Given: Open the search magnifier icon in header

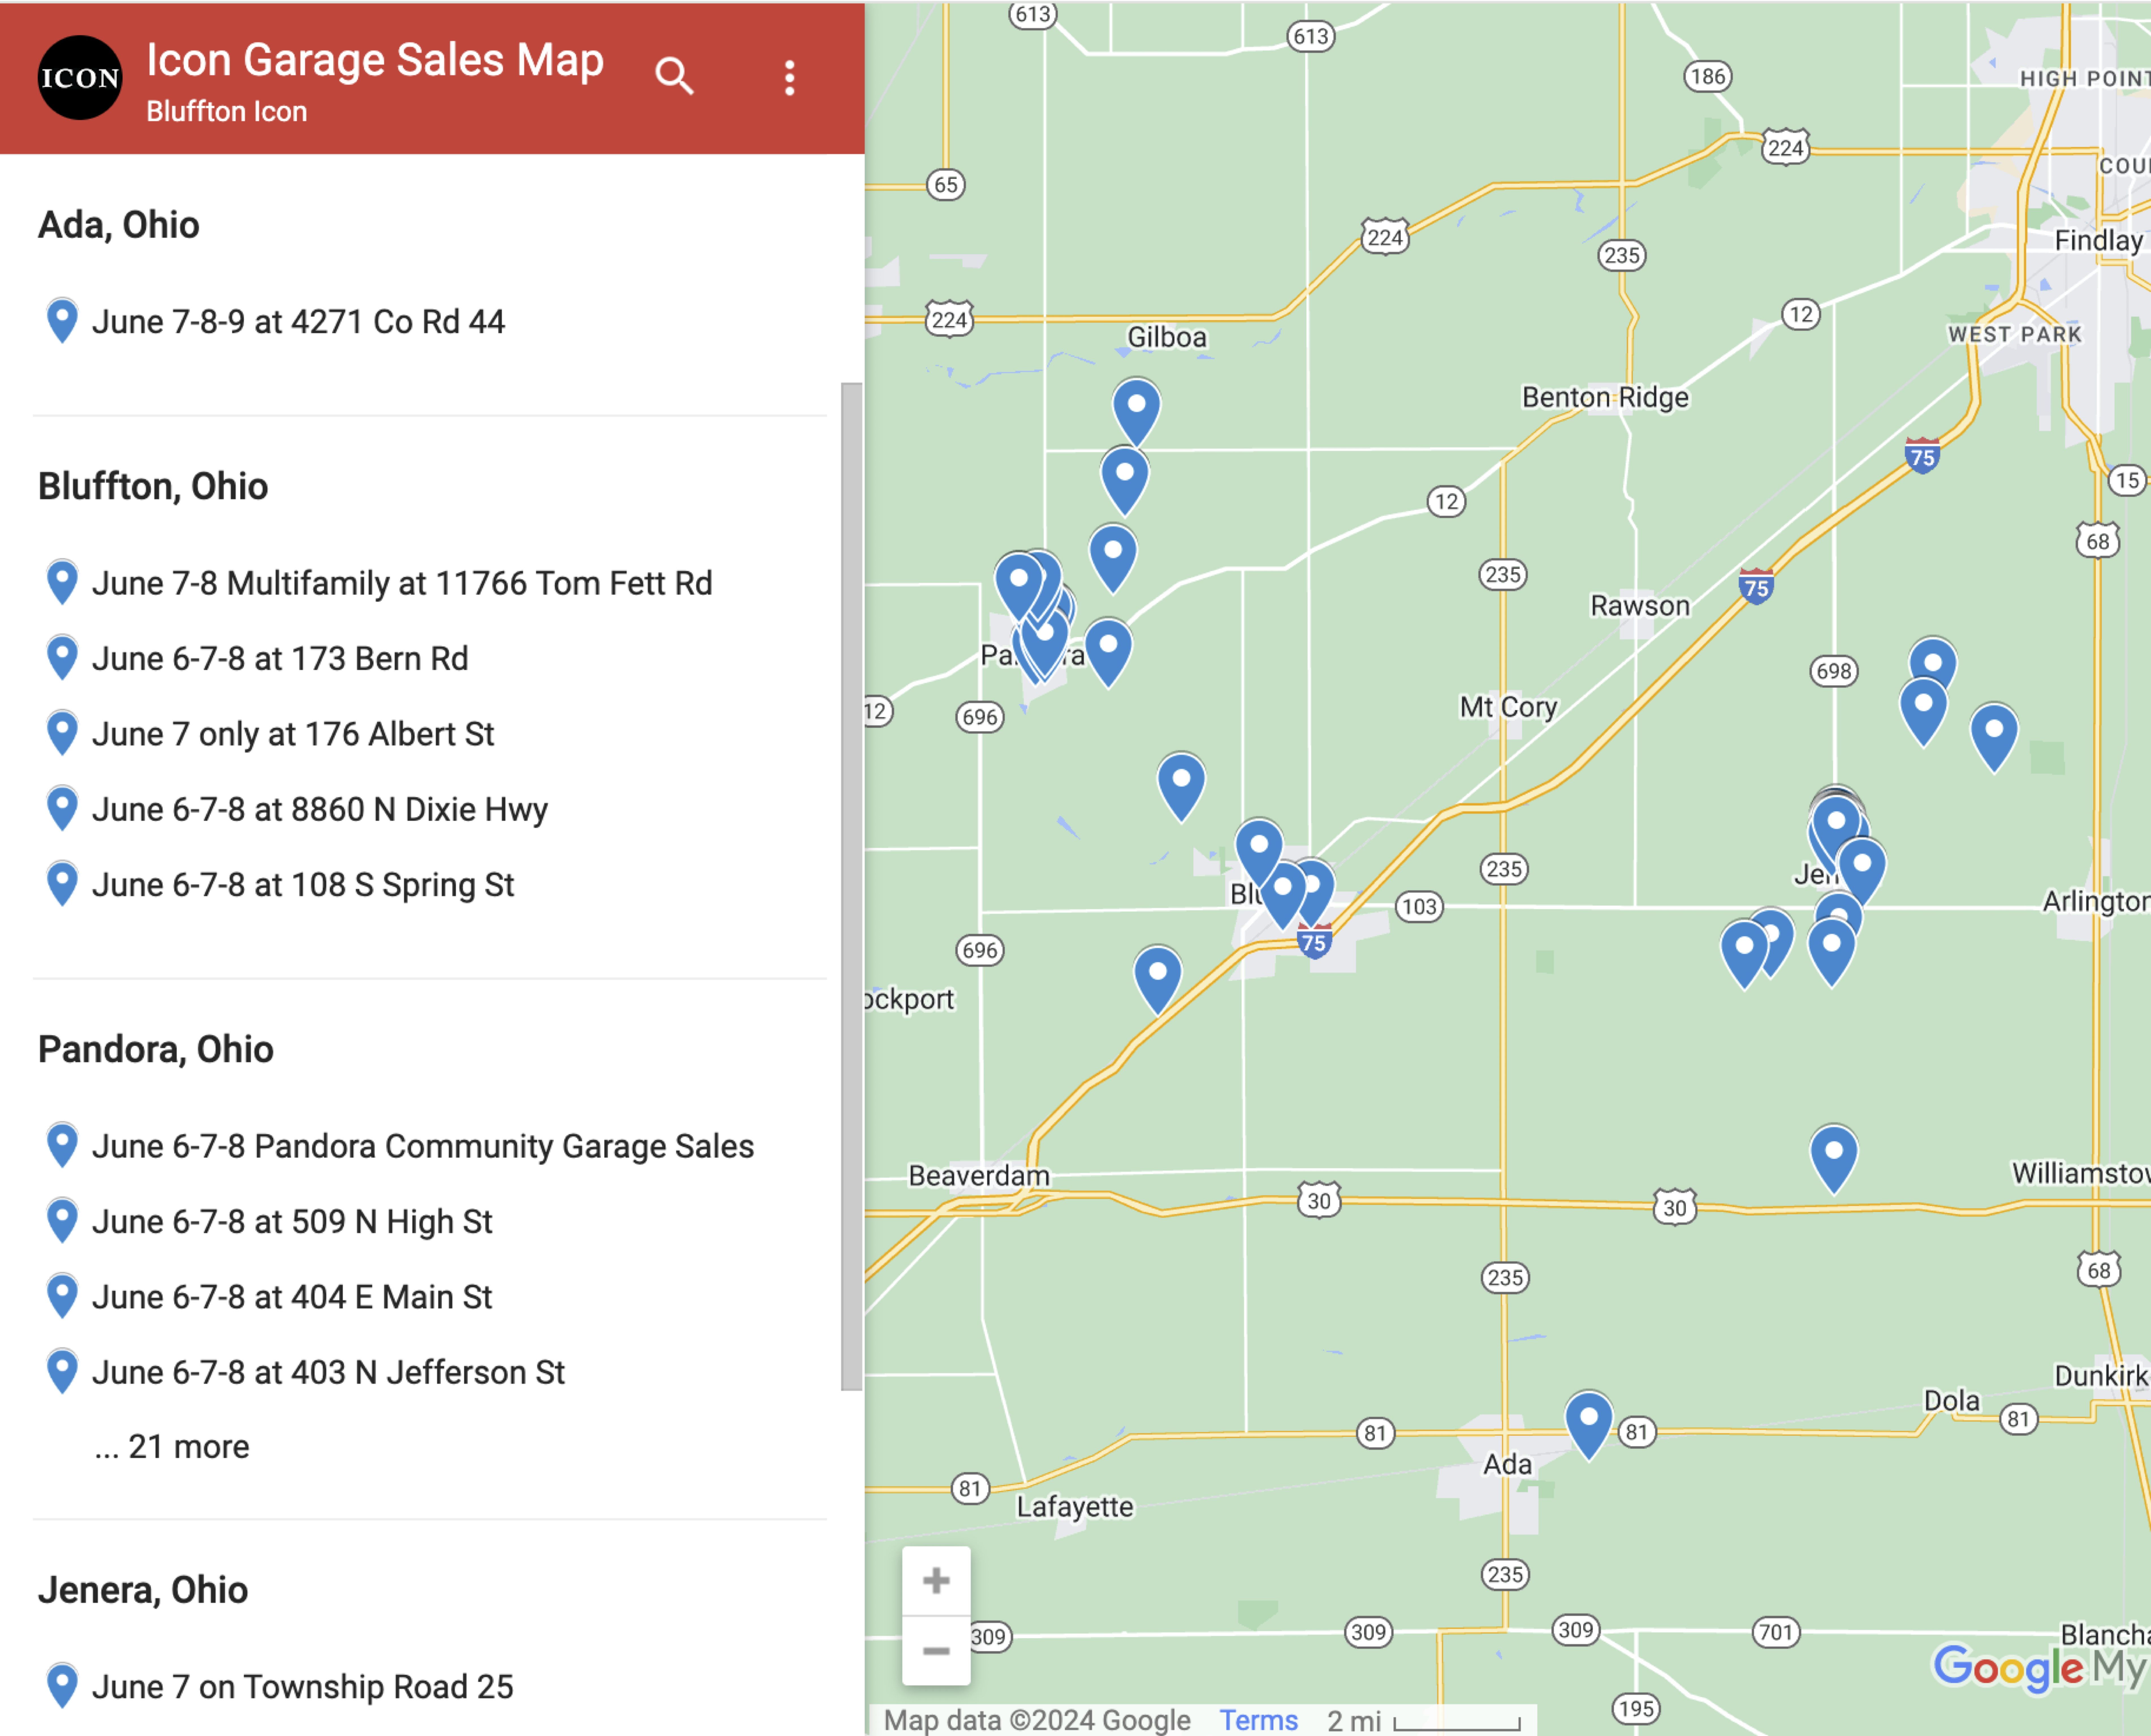Looking at the screenshot, I should (674, 76).
